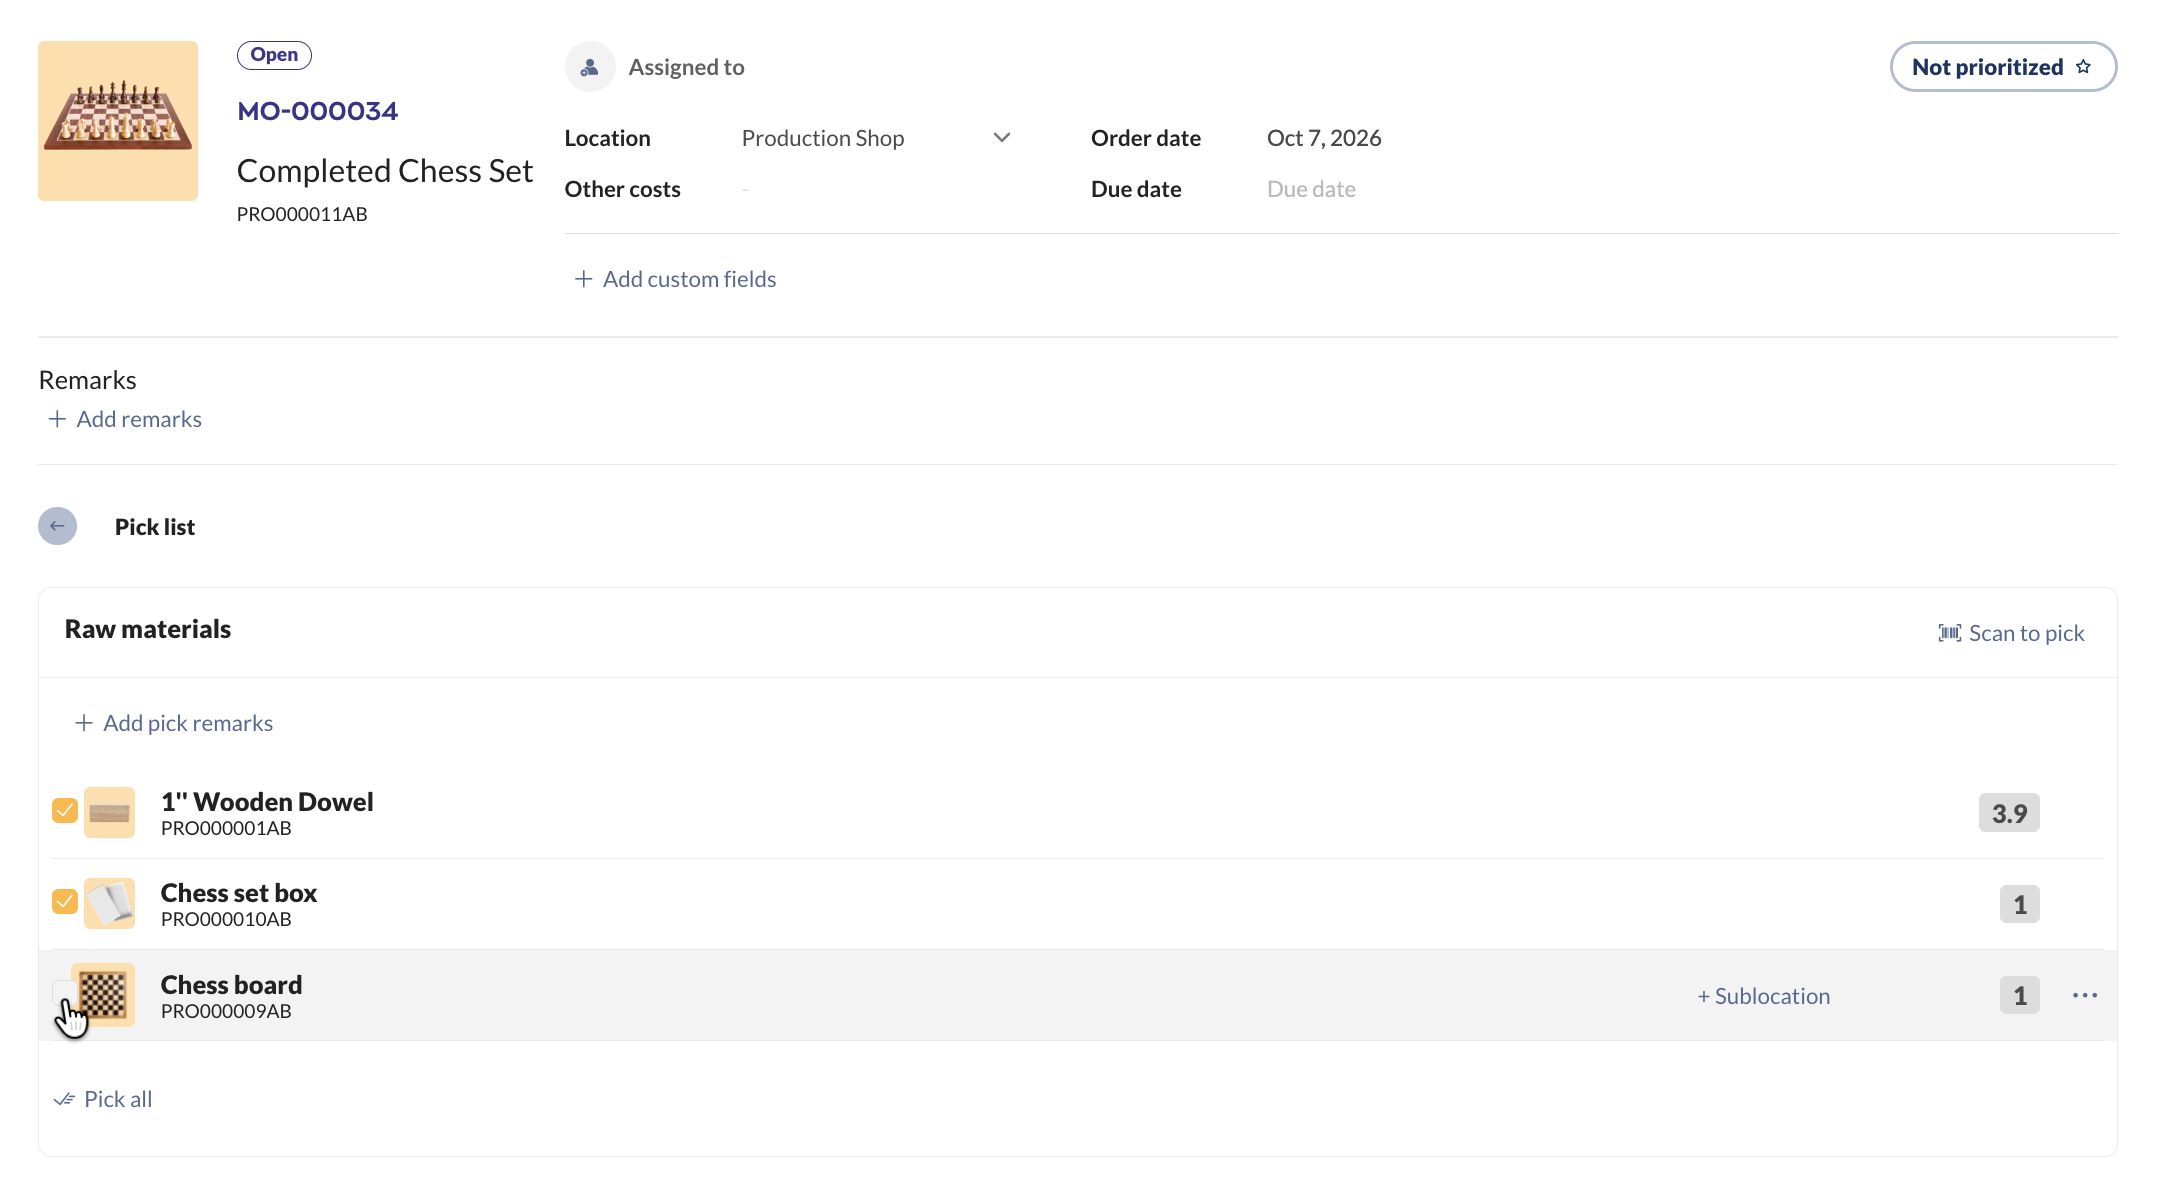Viewport: 2158px width, 1196px height.
Task: Click the Oct 7, 2026 order date
Action: pyautogui.click(x=1324, y=138)
